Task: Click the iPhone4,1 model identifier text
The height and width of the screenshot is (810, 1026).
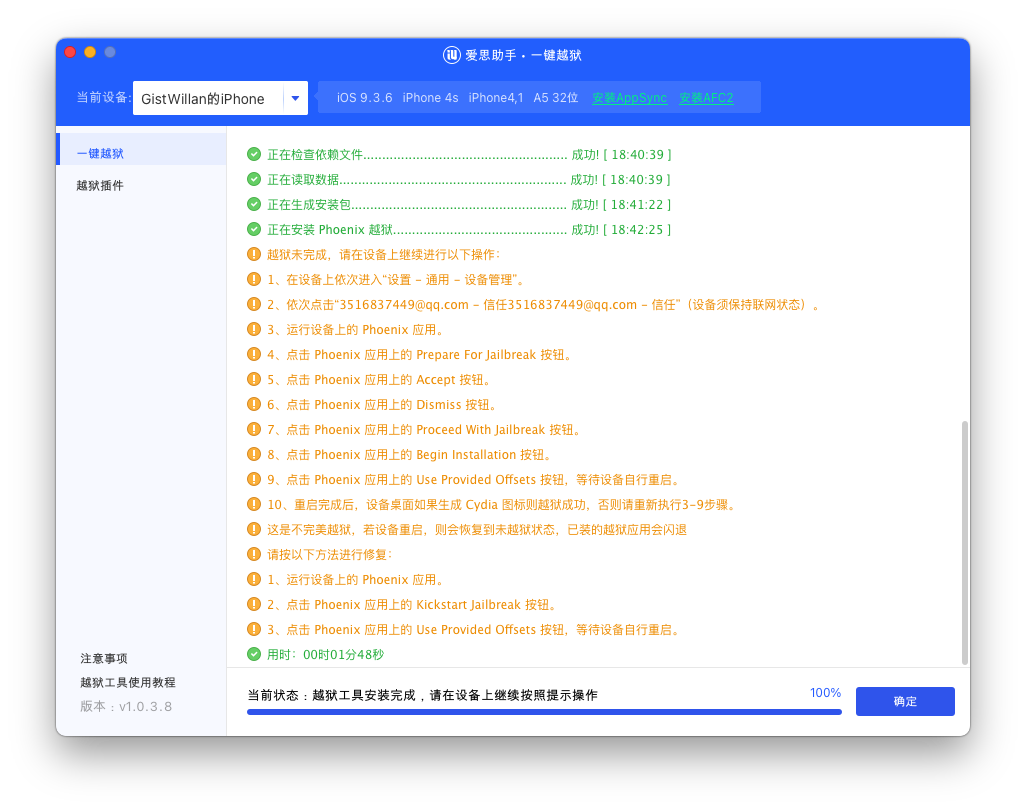Action: (496, 97)
